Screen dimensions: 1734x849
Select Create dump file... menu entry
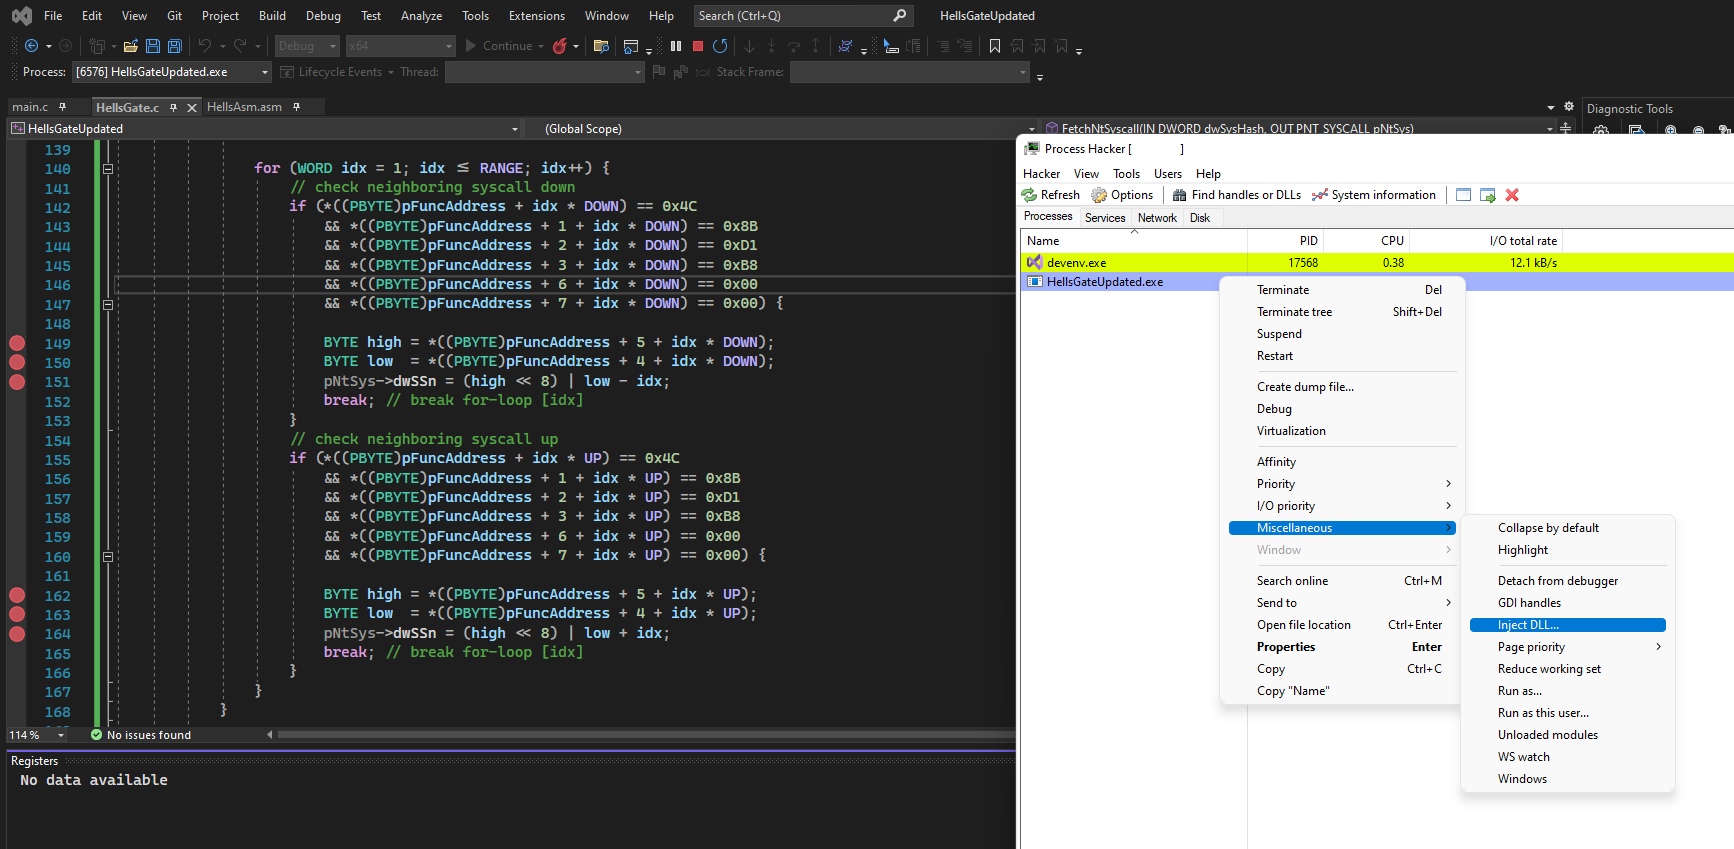click(1342, 387)
